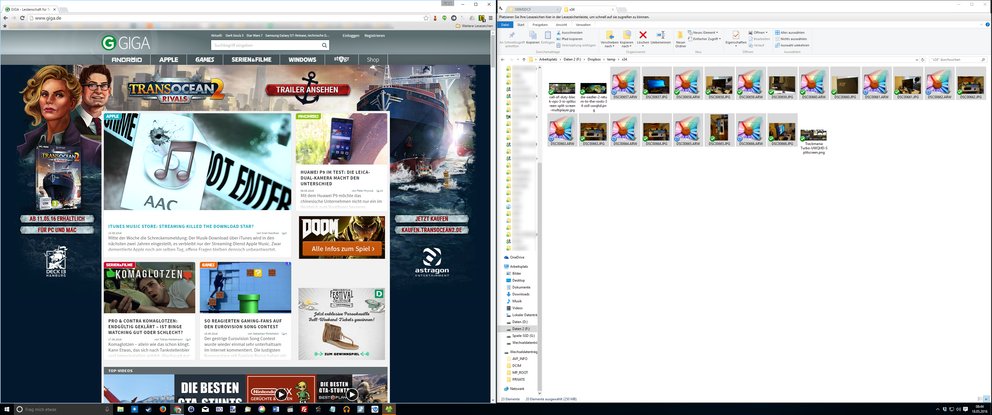Open the SERIEN & FILME section on GIGA

(x=251, y=59)
